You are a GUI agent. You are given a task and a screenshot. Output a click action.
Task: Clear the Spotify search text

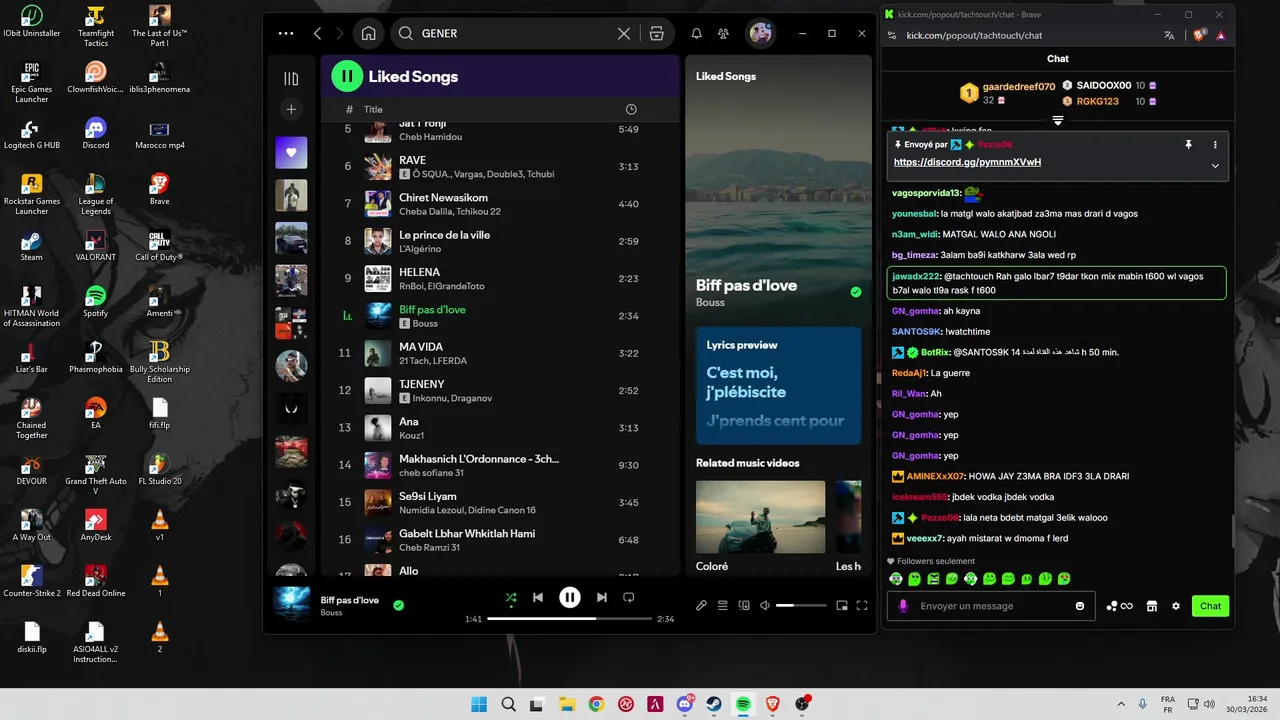pos(624,33)
